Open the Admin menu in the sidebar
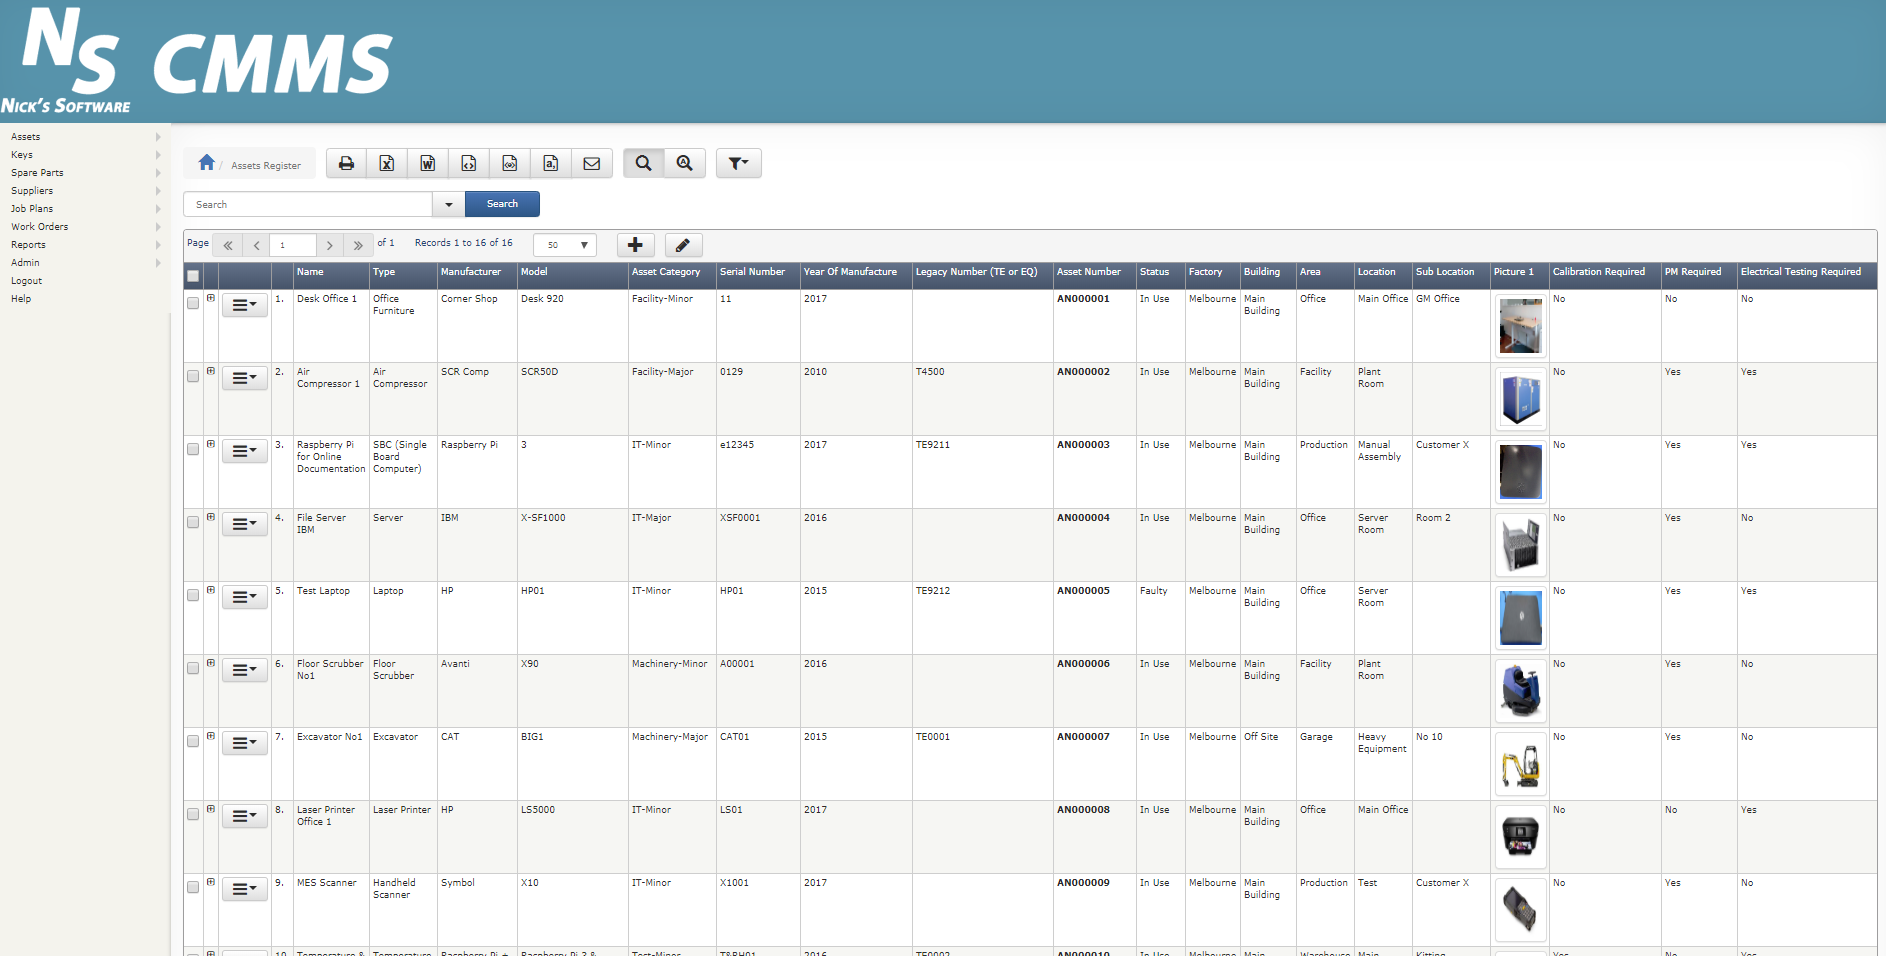This screenshot has width=1886, height=956. click(26, 262)
